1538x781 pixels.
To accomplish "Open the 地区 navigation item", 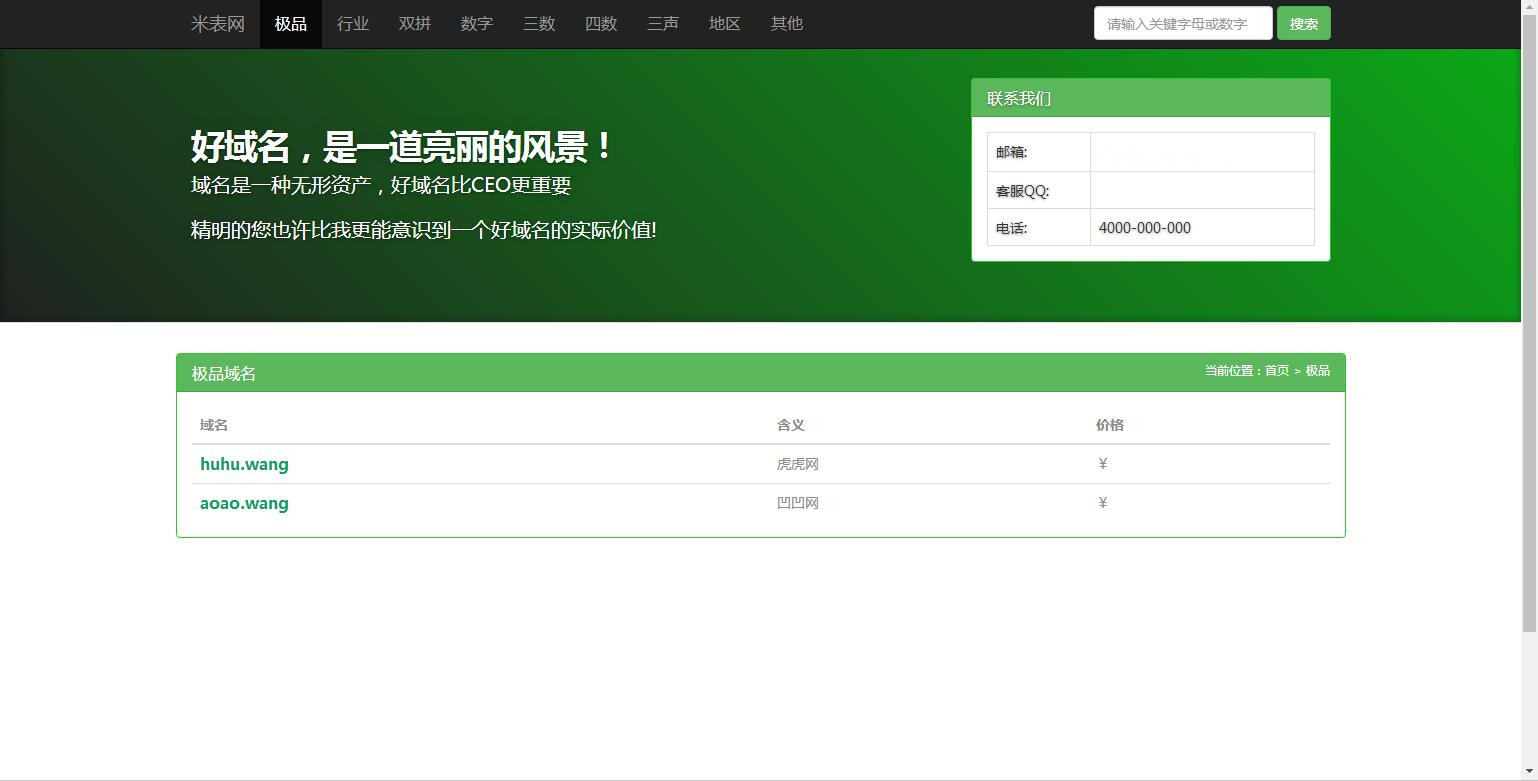I will pyautogui.click(x=725, y=24).
